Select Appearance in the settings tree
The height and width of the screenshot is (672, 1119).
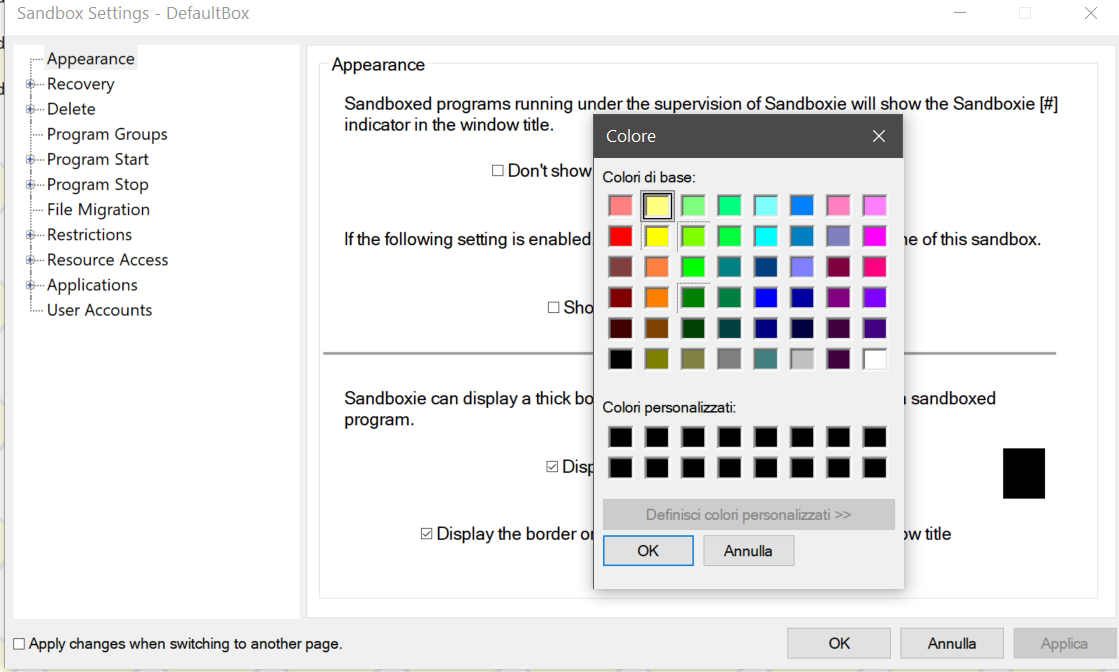tap(91, 58)
